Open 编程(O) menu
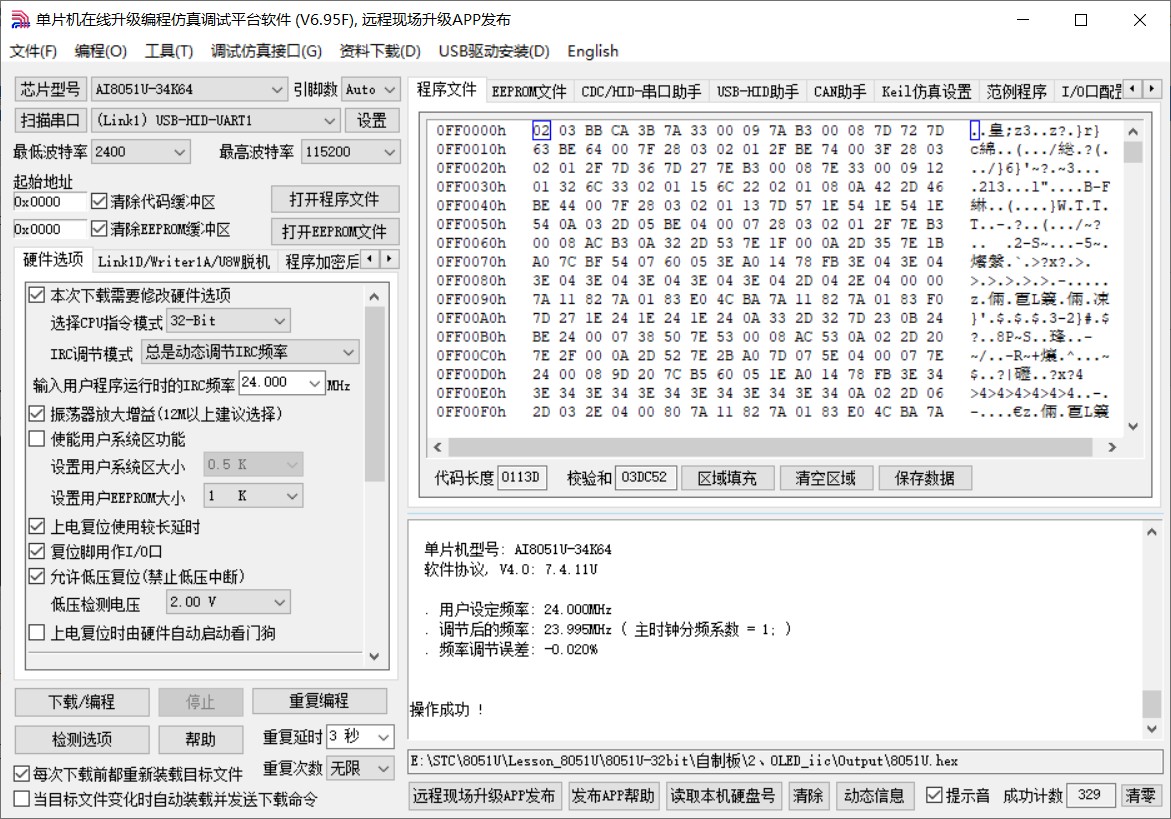The height and width of the screenshot is (819, 1171). coord(101,51)
